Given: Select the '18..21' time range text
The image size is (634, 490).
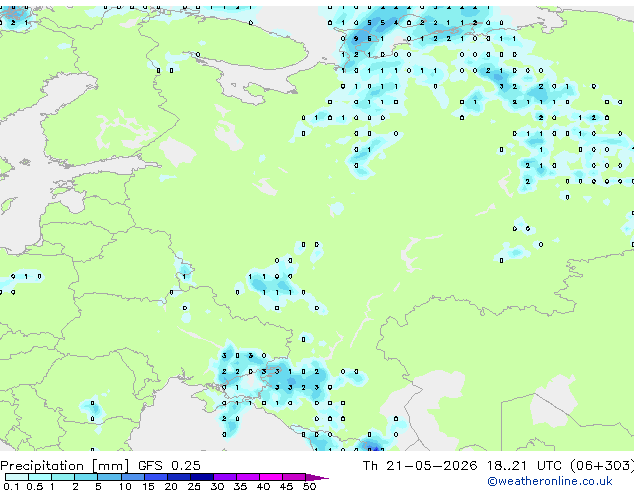Looking at the screenshot, I should [x=507, y=466].
